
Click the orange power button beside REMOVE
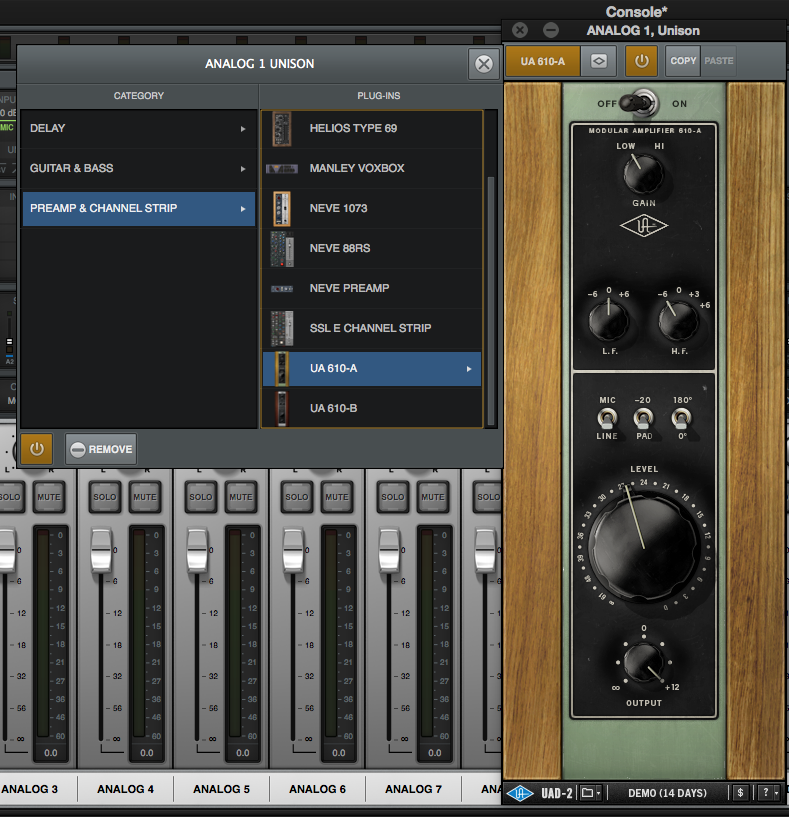(x=36, y=449)
